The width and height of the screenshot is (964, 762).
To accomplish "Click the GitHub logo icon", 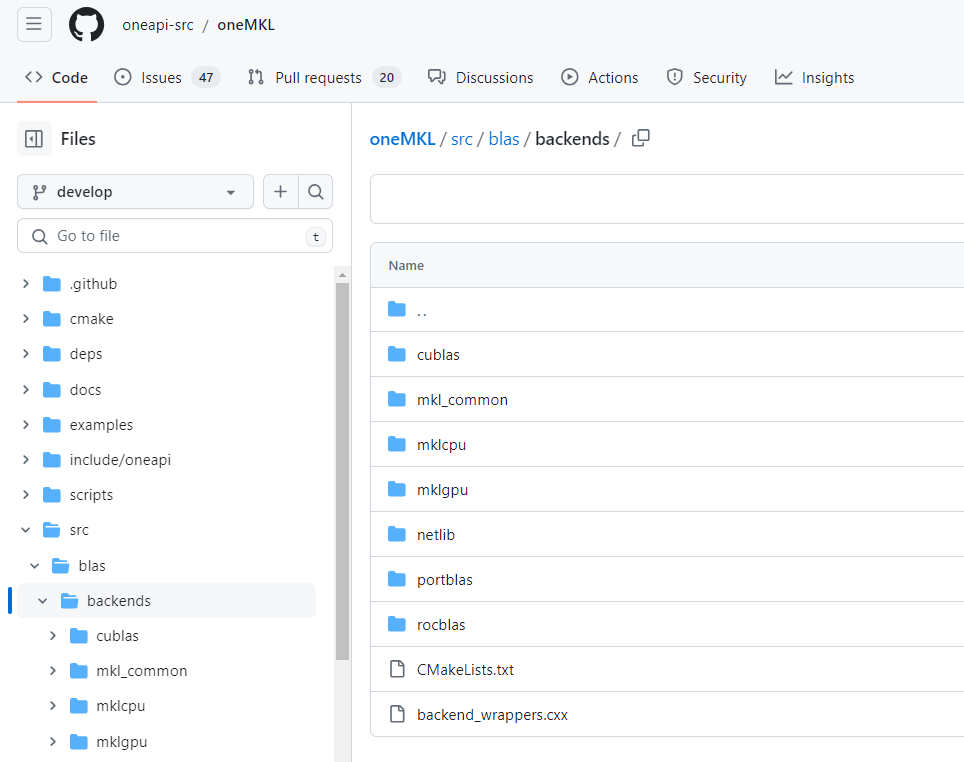I will 86,24.
